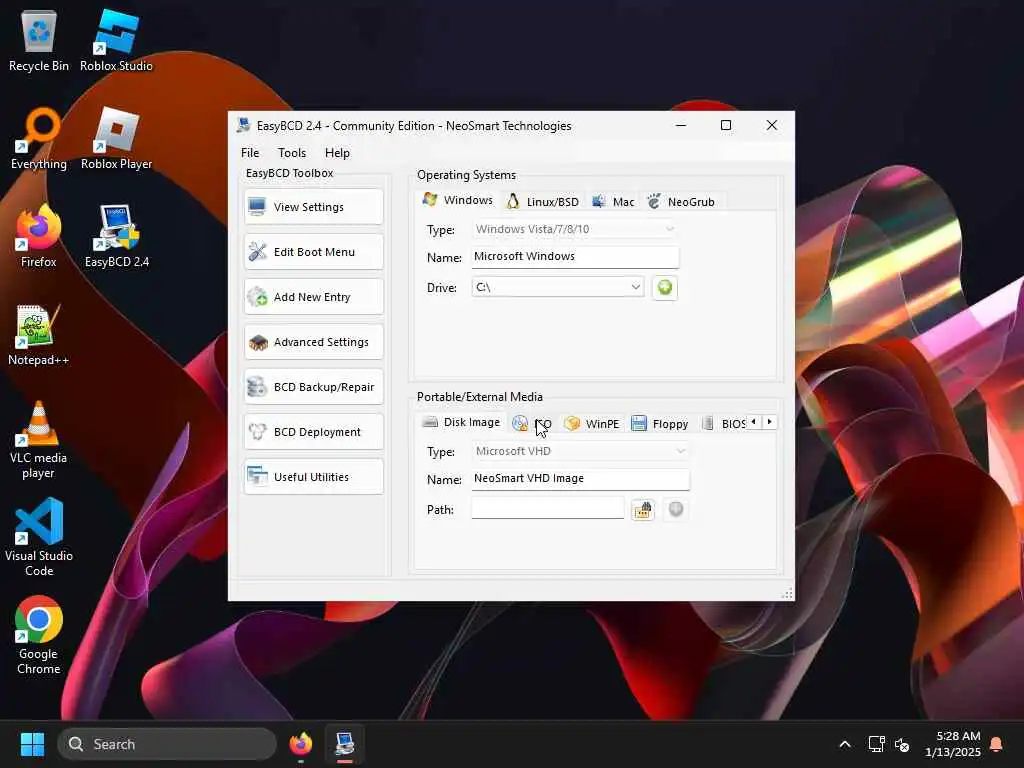Switch to the Linux/BSD tab
Screen dimensions: 1024x768
point(543,202)
